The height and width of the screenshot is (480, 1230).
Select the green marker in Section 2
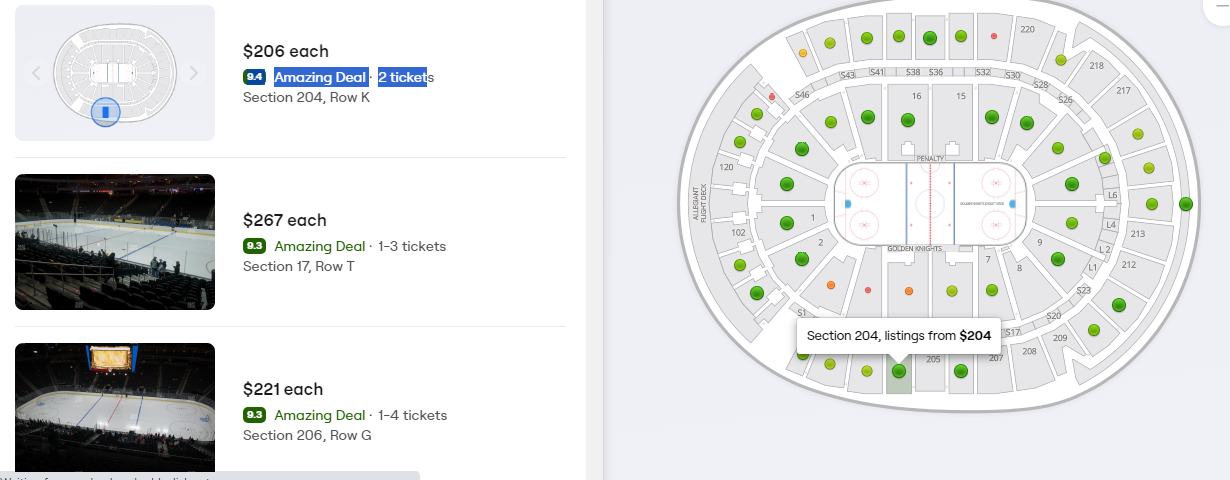801,259
